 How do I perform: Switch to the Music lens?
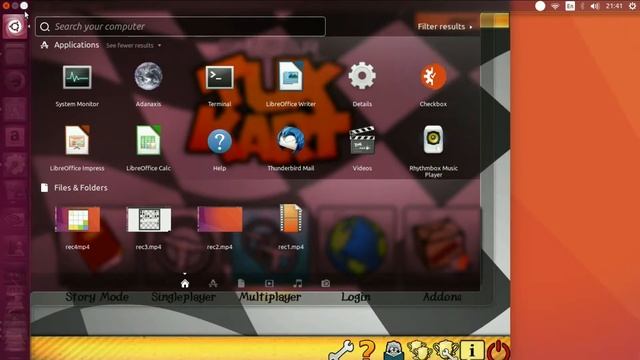(x=298, y=283)
